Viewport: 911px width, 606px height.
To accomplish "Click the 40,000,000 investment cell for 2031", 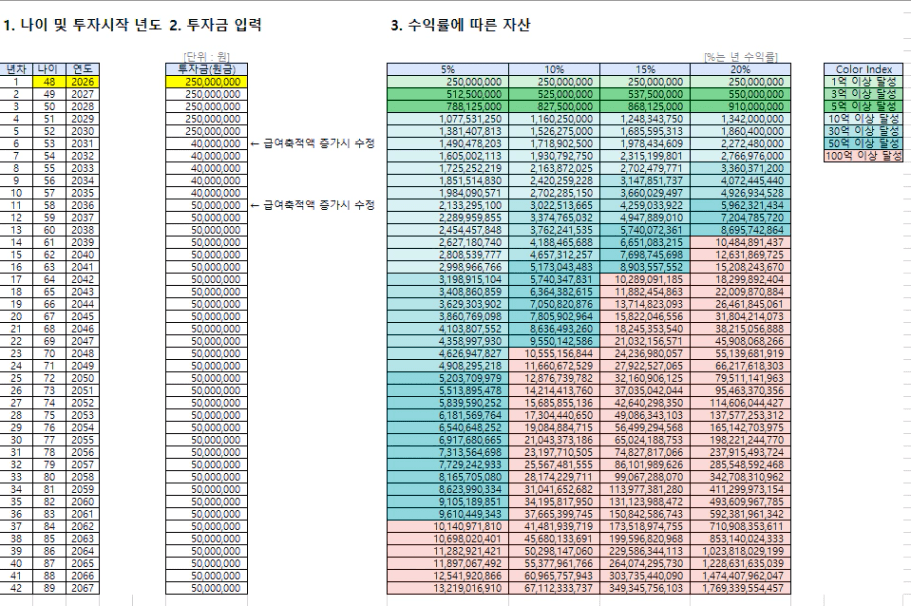I will coord(207,144).
